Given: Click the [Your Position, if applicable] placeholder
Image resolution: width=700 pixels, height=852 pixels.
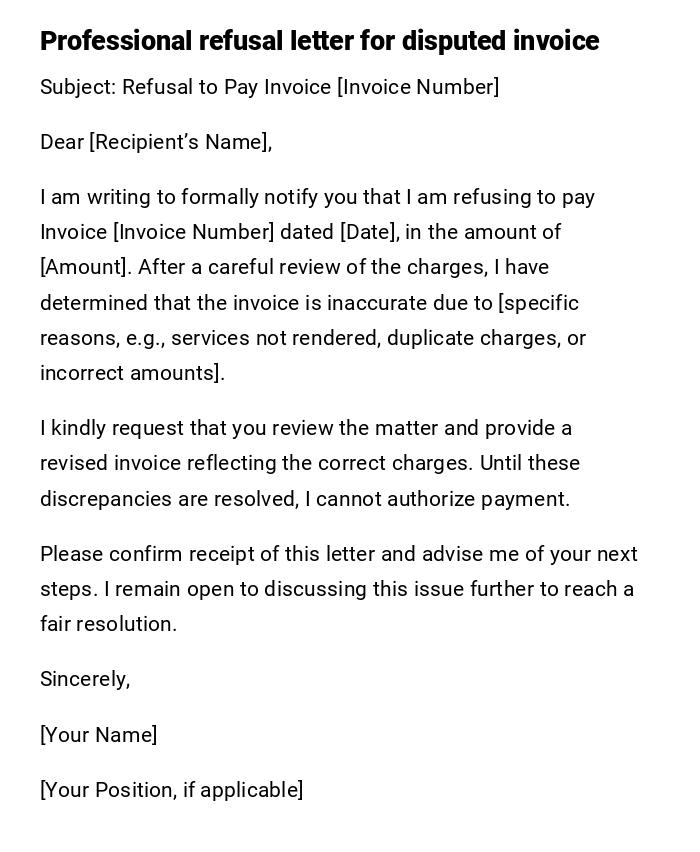Looking at the screenshot, I should (172, 790).
